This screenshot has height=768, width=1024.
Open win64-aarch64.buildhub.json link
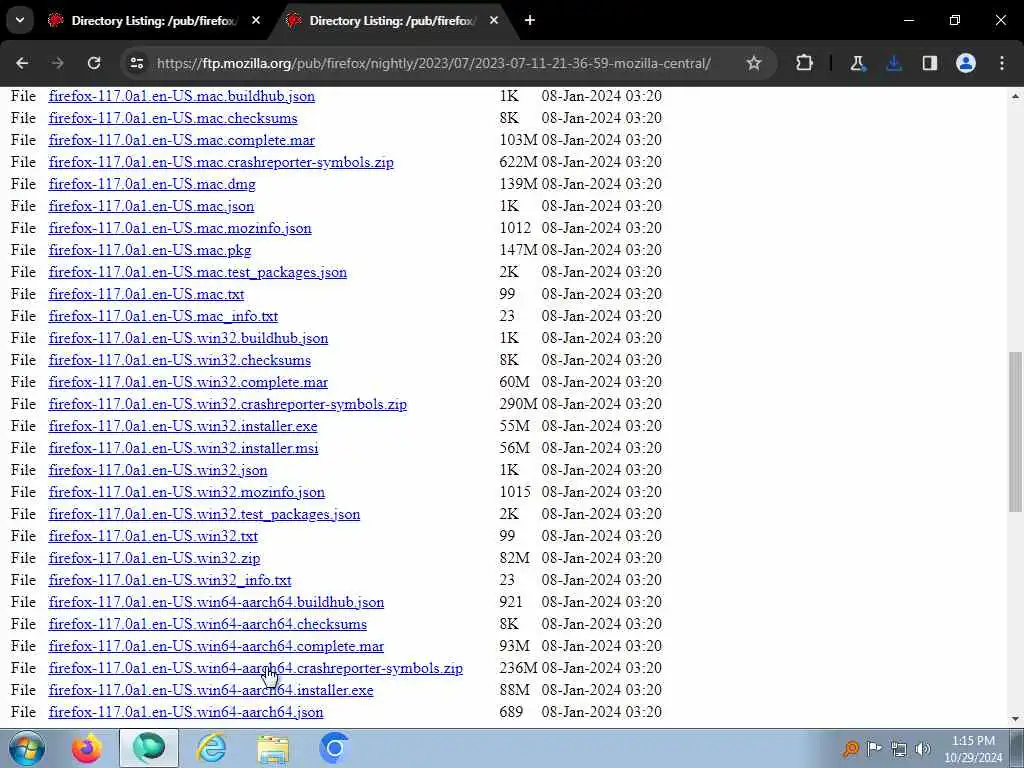pyautogui.click(x=216, y=602)
